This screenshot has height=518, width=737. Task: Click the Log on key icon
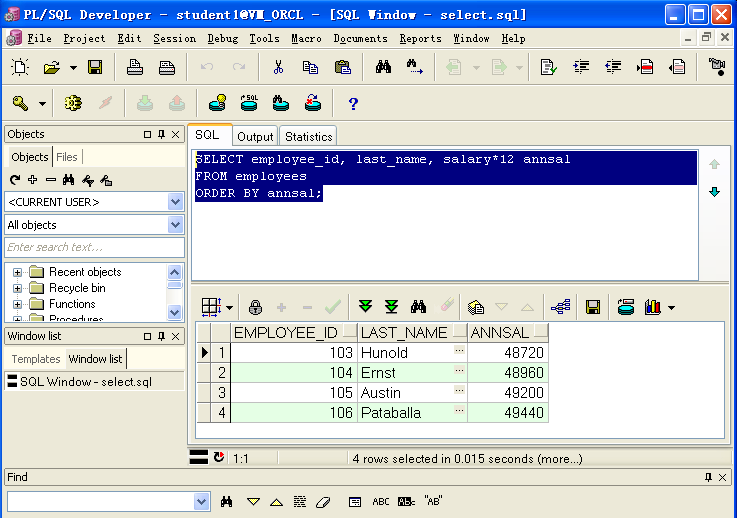[x=20, y=103]
